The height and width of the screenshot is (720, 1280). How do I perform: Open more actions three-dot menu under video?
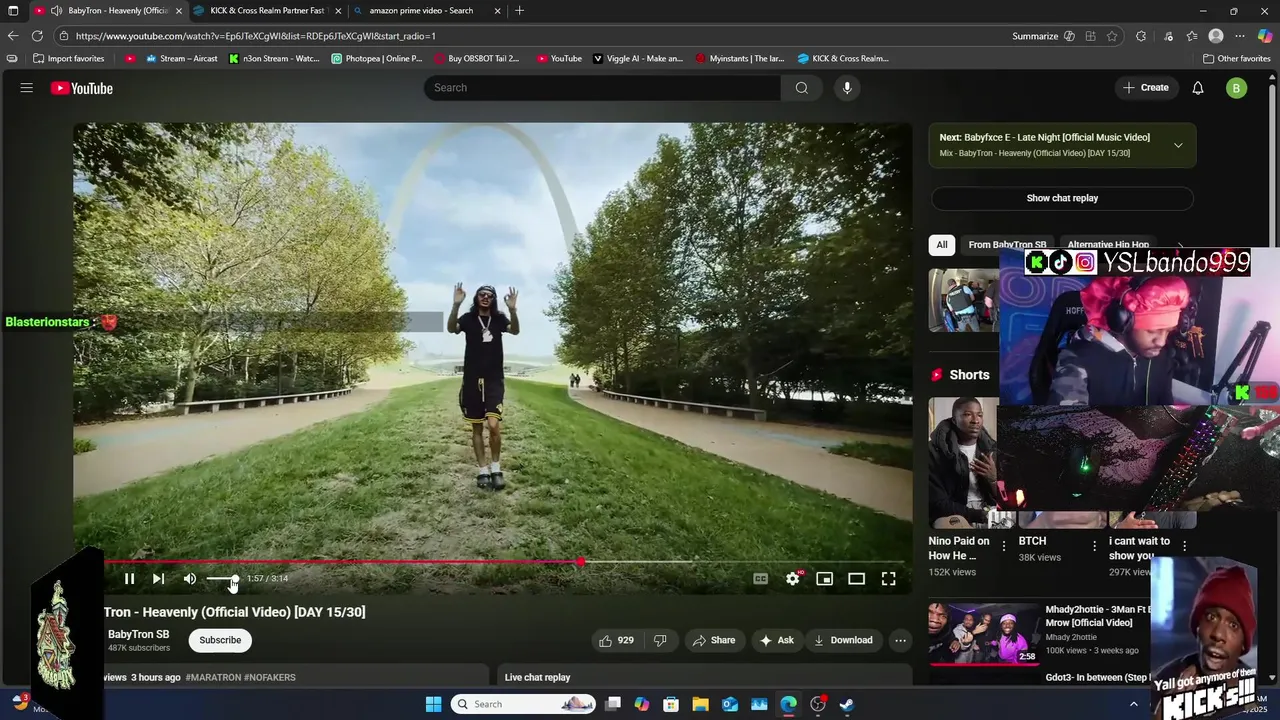(900, 640)
